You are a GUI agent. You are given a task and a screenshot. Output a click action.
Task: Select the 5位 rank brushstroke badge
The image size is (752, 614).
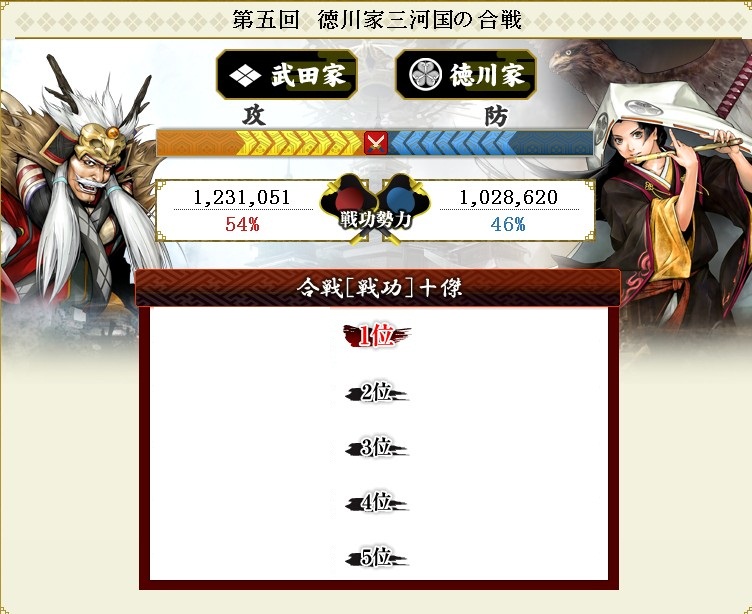point(376,558)
